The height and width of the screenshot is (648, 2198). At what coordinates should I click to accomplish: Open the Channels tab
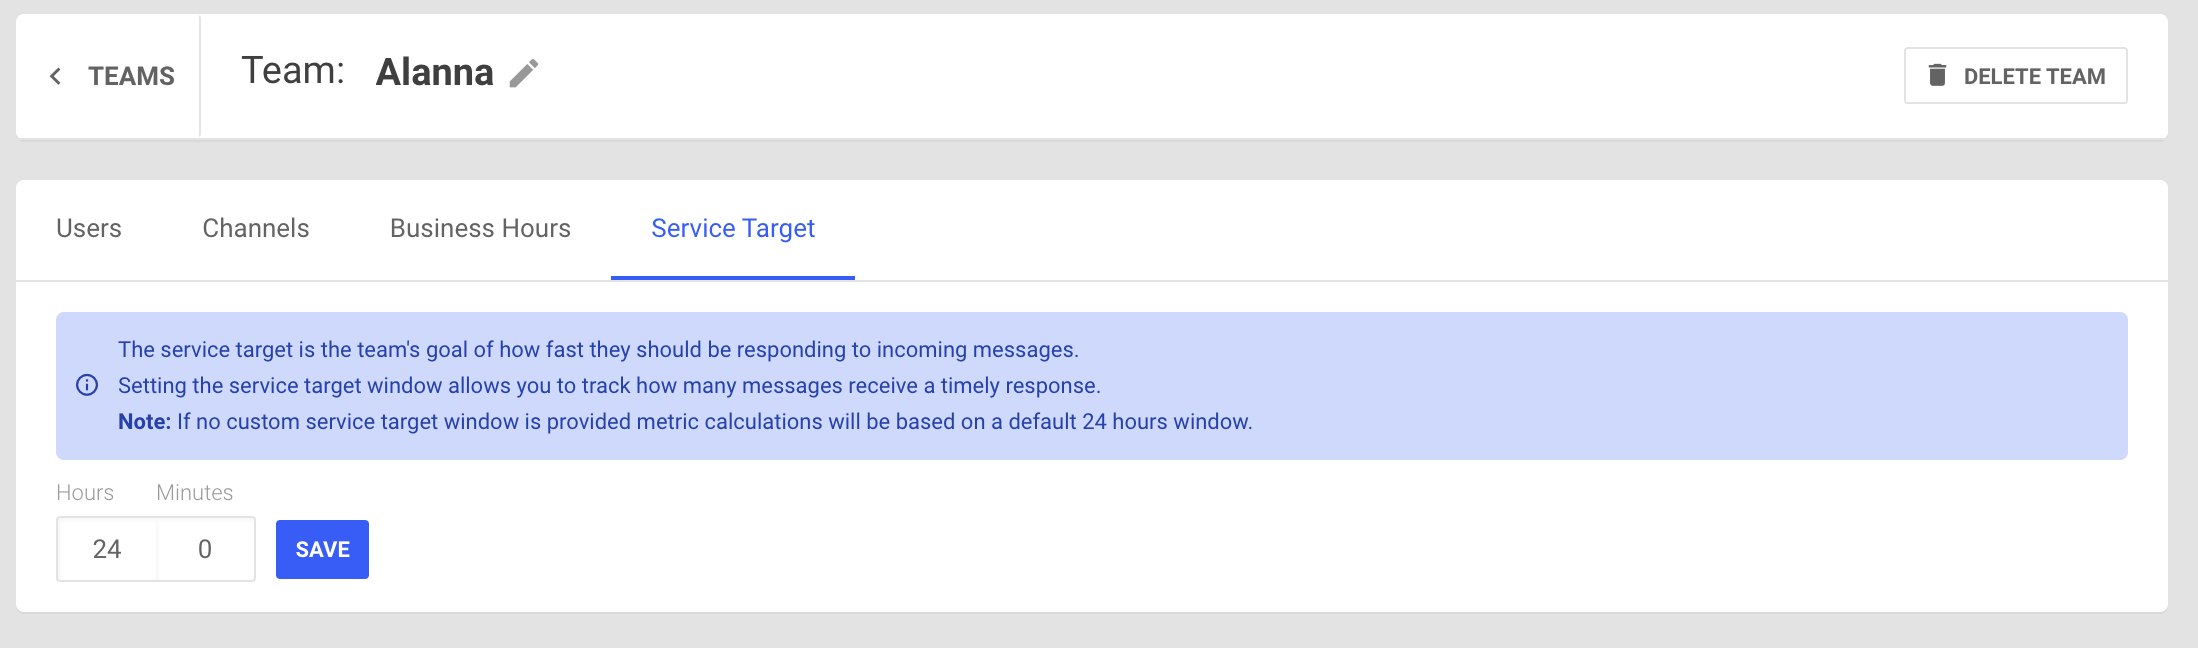tap(256, 229)
